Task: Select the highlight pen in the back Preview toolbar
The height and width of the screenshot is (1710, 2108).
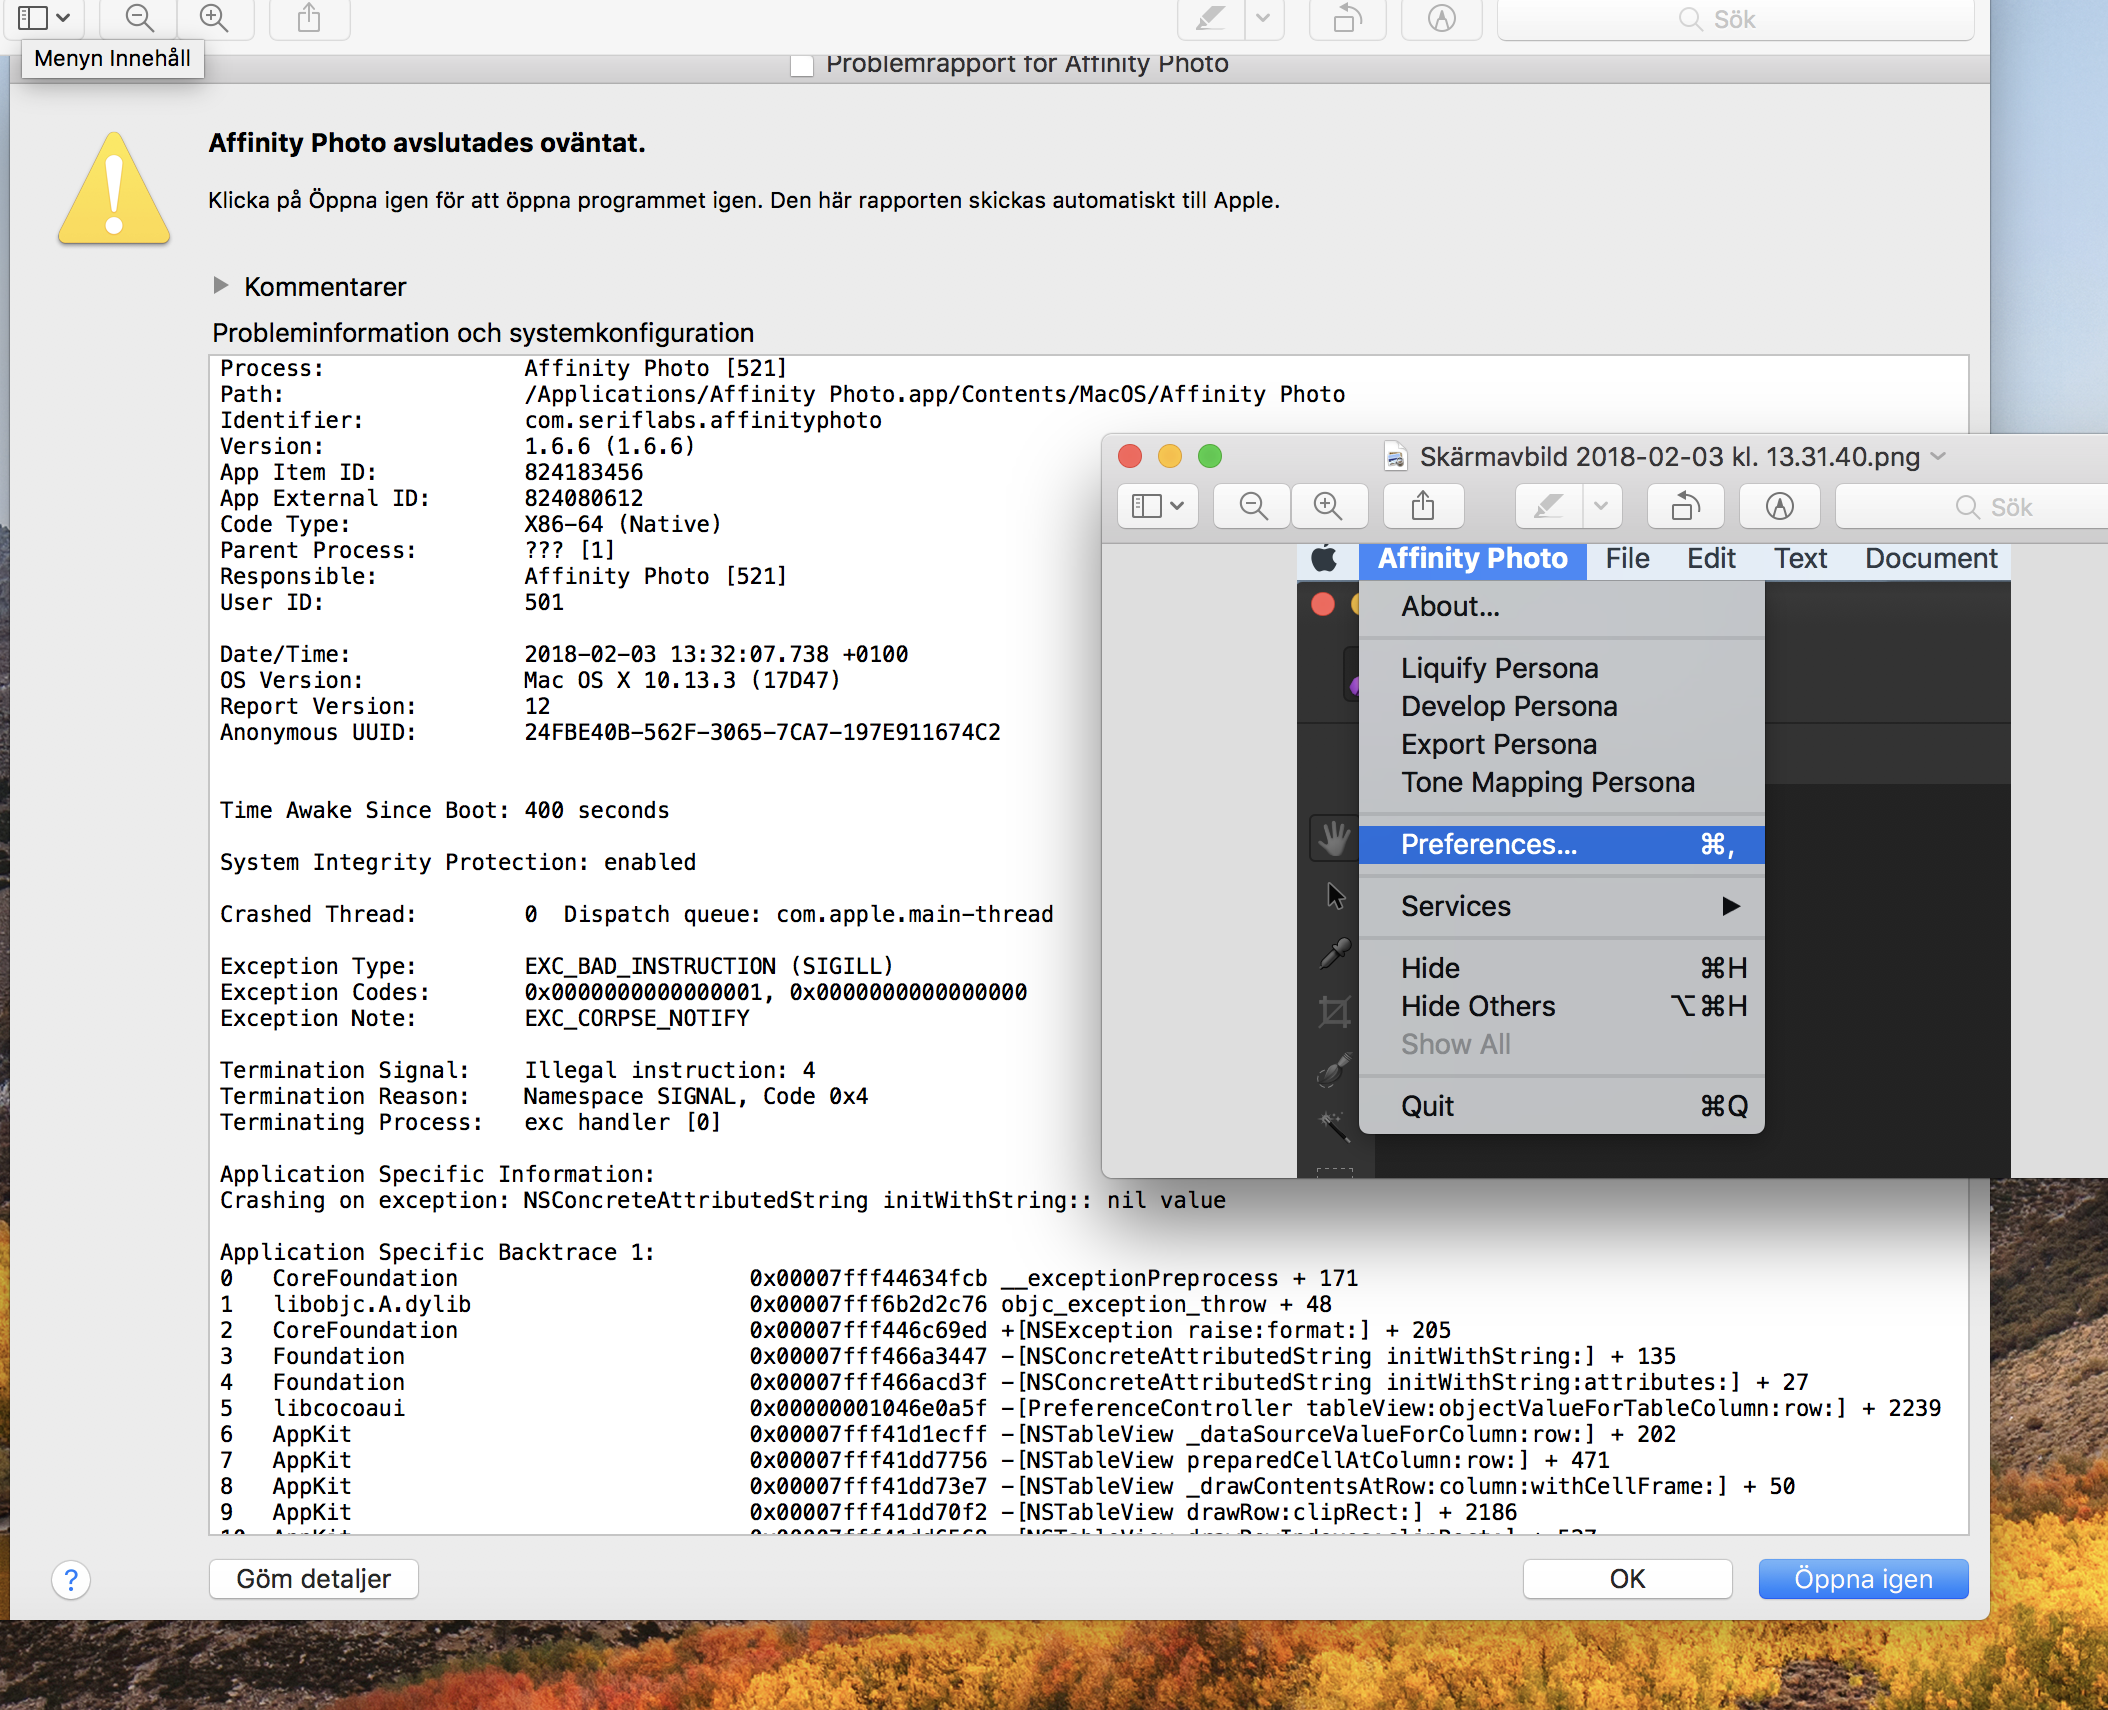Action: click(x=1210, y=18)
